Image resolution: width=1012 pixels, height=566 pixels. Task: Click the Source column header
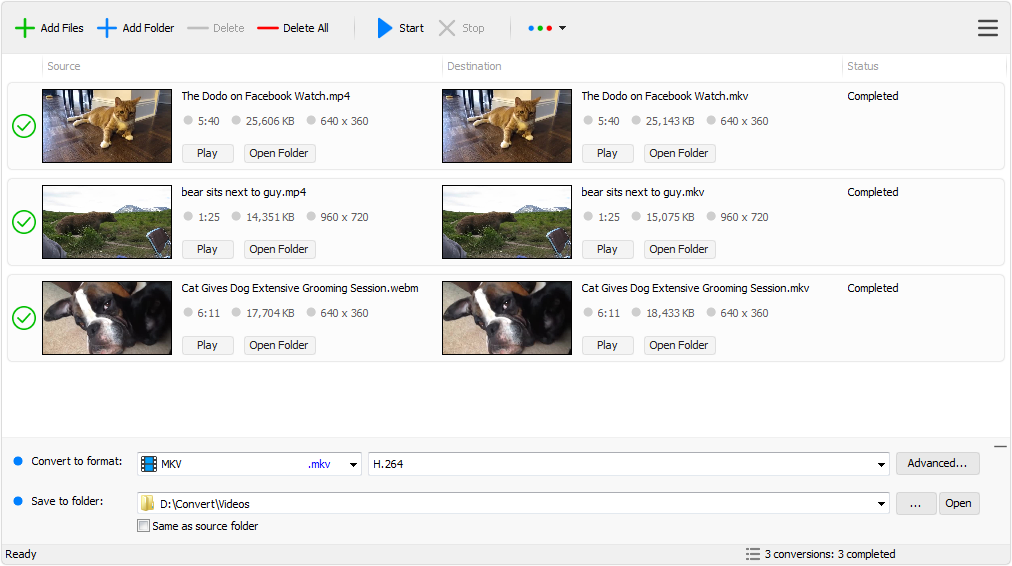click(x=64, y=66)
